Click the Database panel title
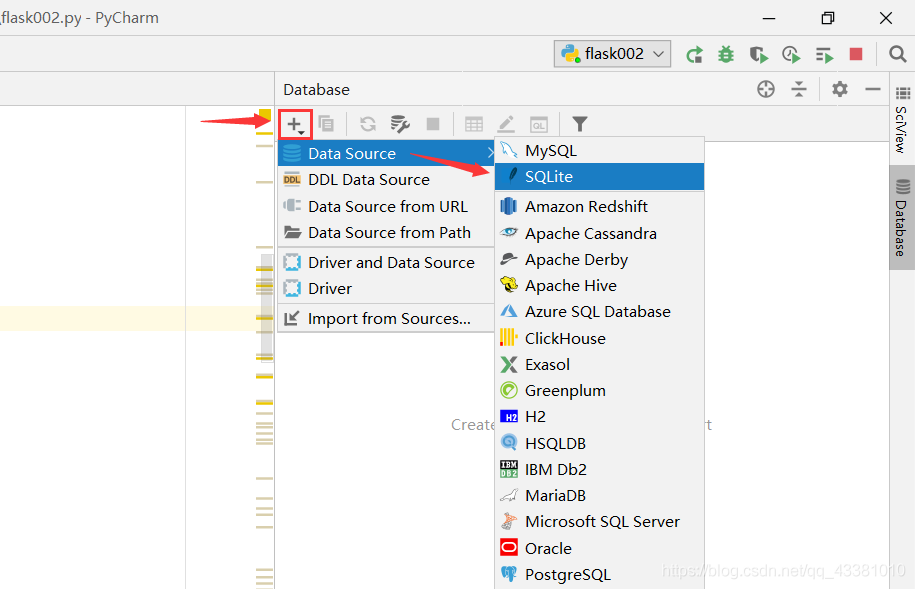The height and width of the screenshot is (589, 915). point(316,89)
